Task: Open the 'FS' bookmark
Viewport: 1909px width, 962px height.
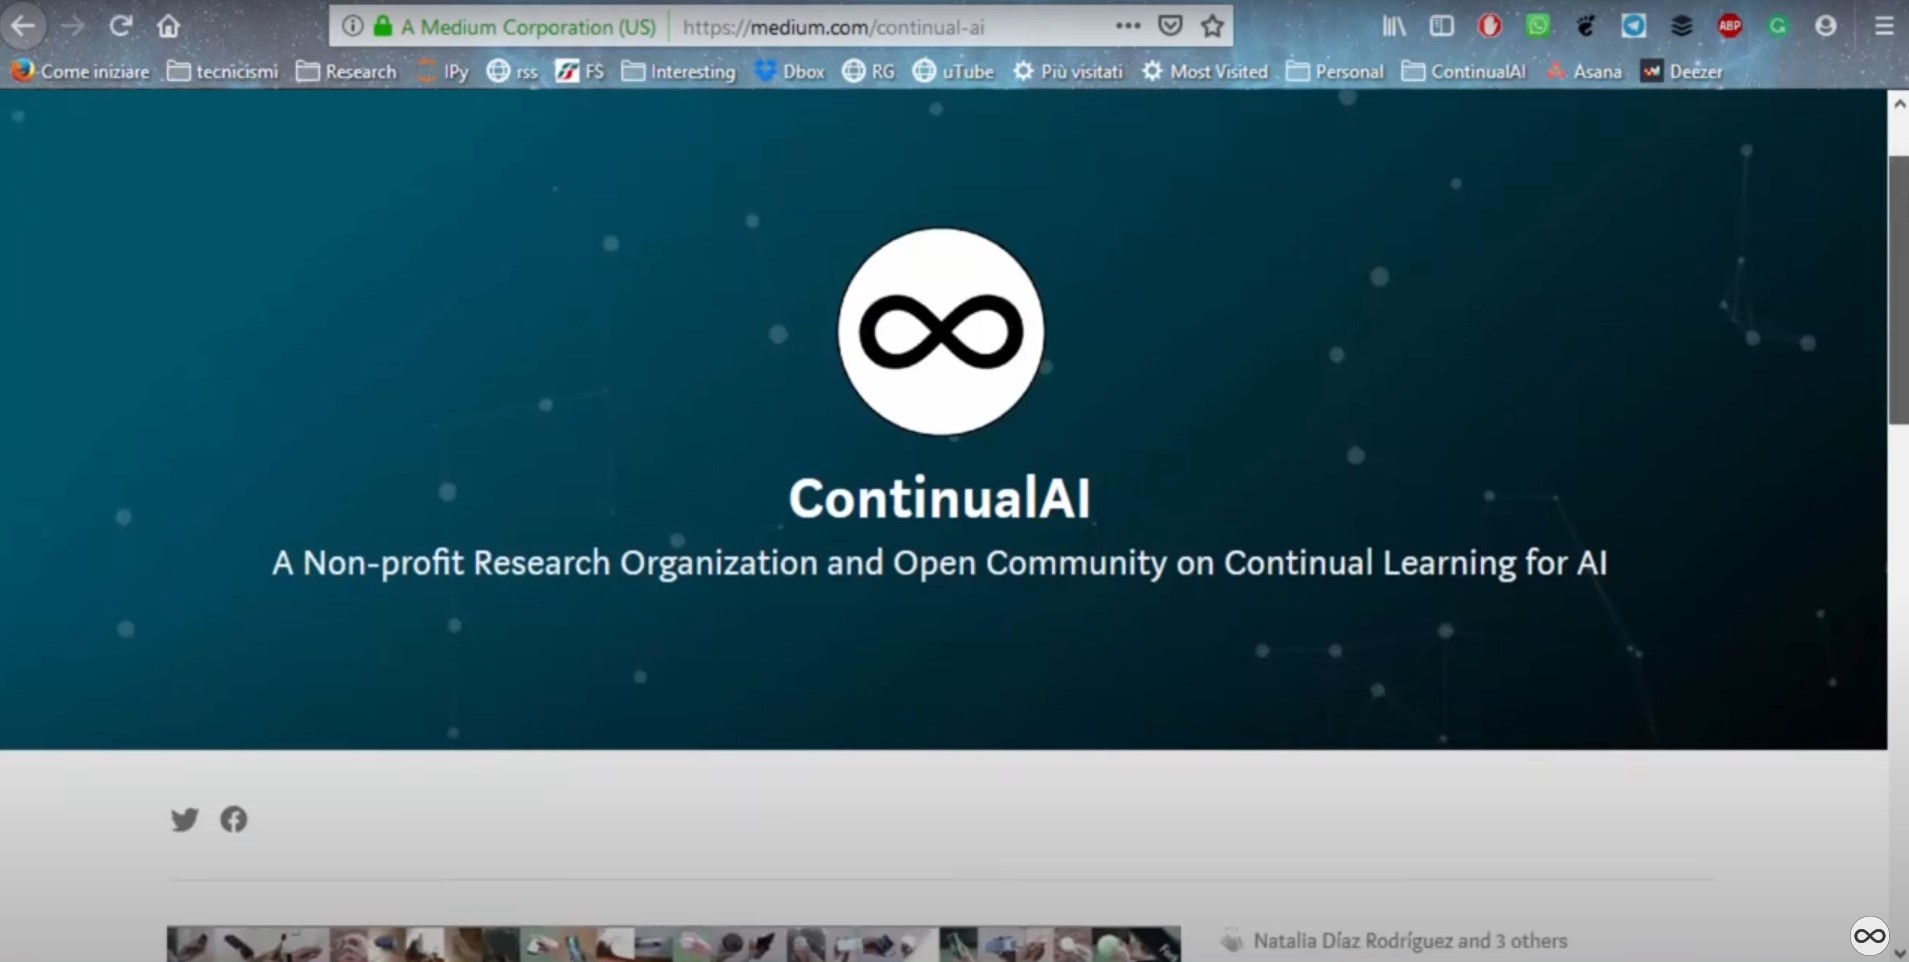Action: coord(580,71)
